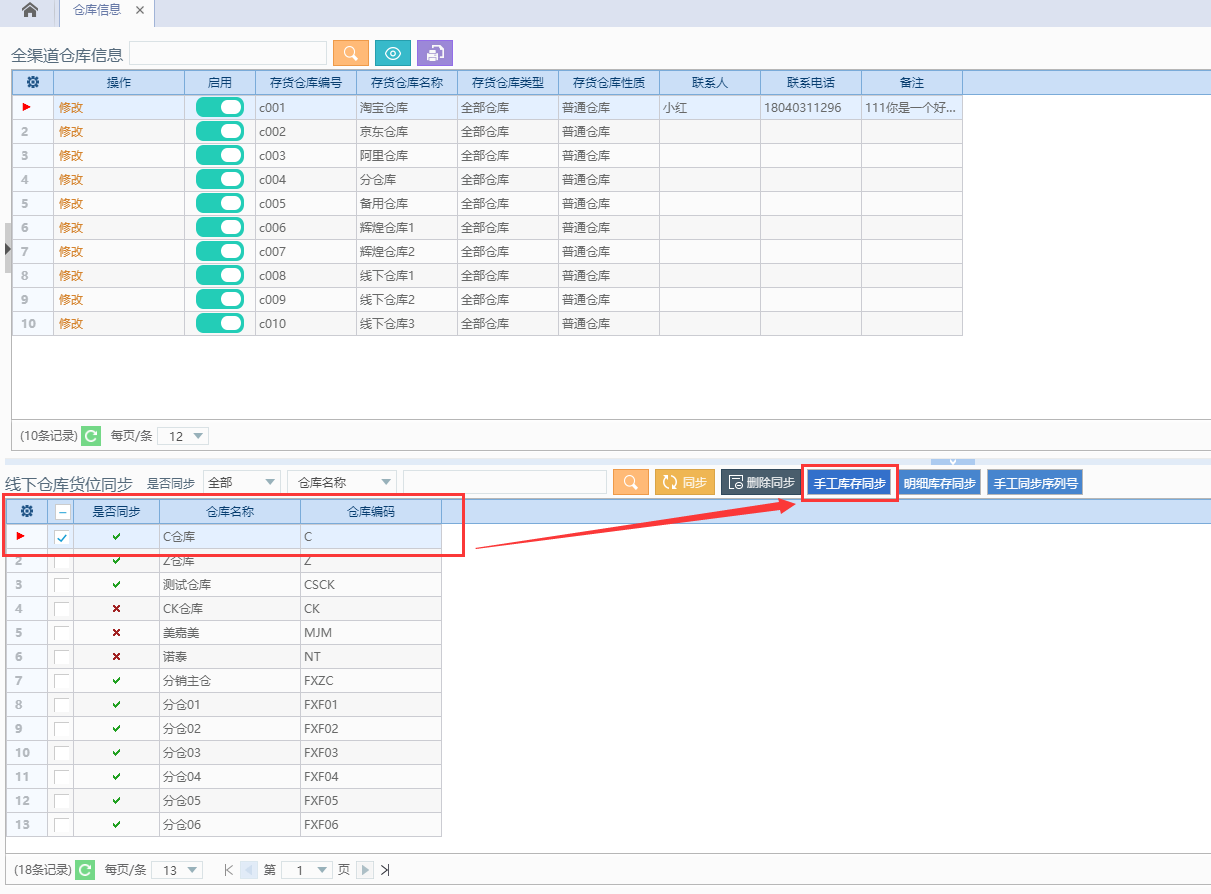Sort by 存货仓库名称 column header
The image size is (1211, 894).
(407, 82)
